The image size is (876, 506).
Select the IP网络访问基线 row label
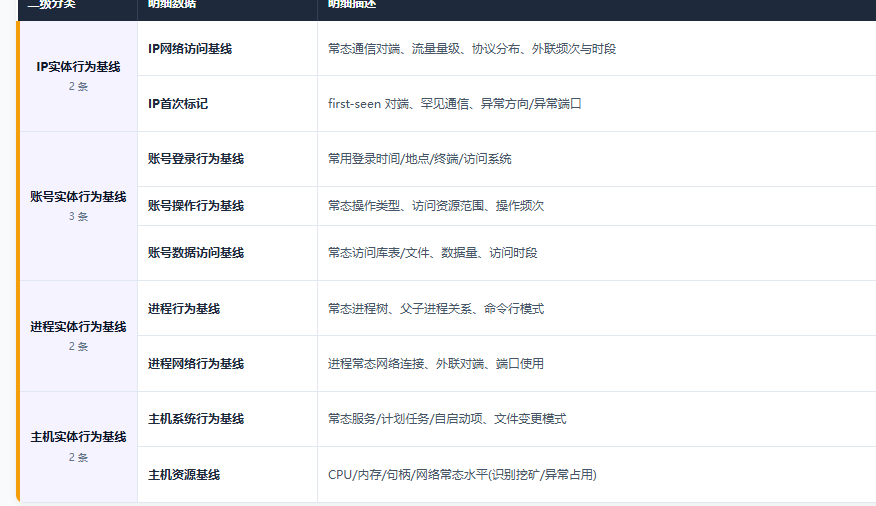pyautogui.click(x=190, y=49)
